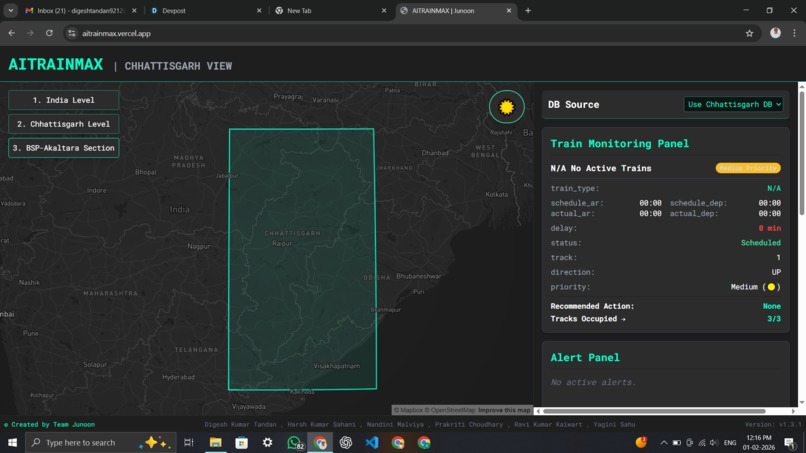This screenshot has height=453, width=806.
Task: Click the Nagpur city label on map
Action: pyautogui.click(x=198, y=246)
